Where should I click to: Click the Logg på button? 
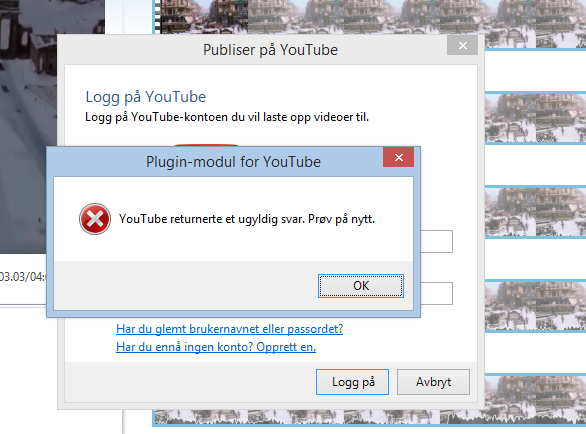pyautogui.click(x=352, y=382)
